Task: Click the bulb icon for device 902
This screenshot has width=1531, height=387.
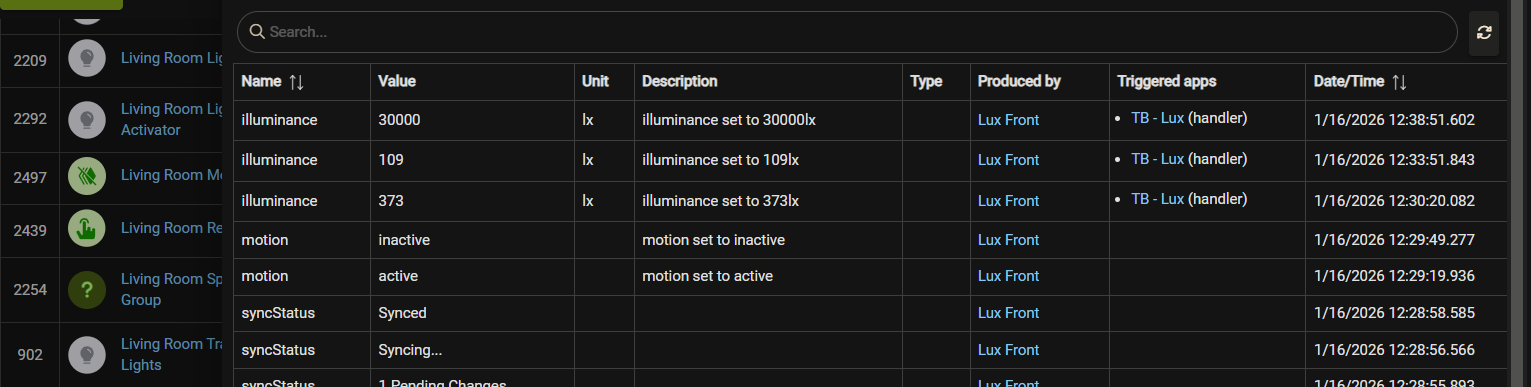Action: [x=87, y=354]
